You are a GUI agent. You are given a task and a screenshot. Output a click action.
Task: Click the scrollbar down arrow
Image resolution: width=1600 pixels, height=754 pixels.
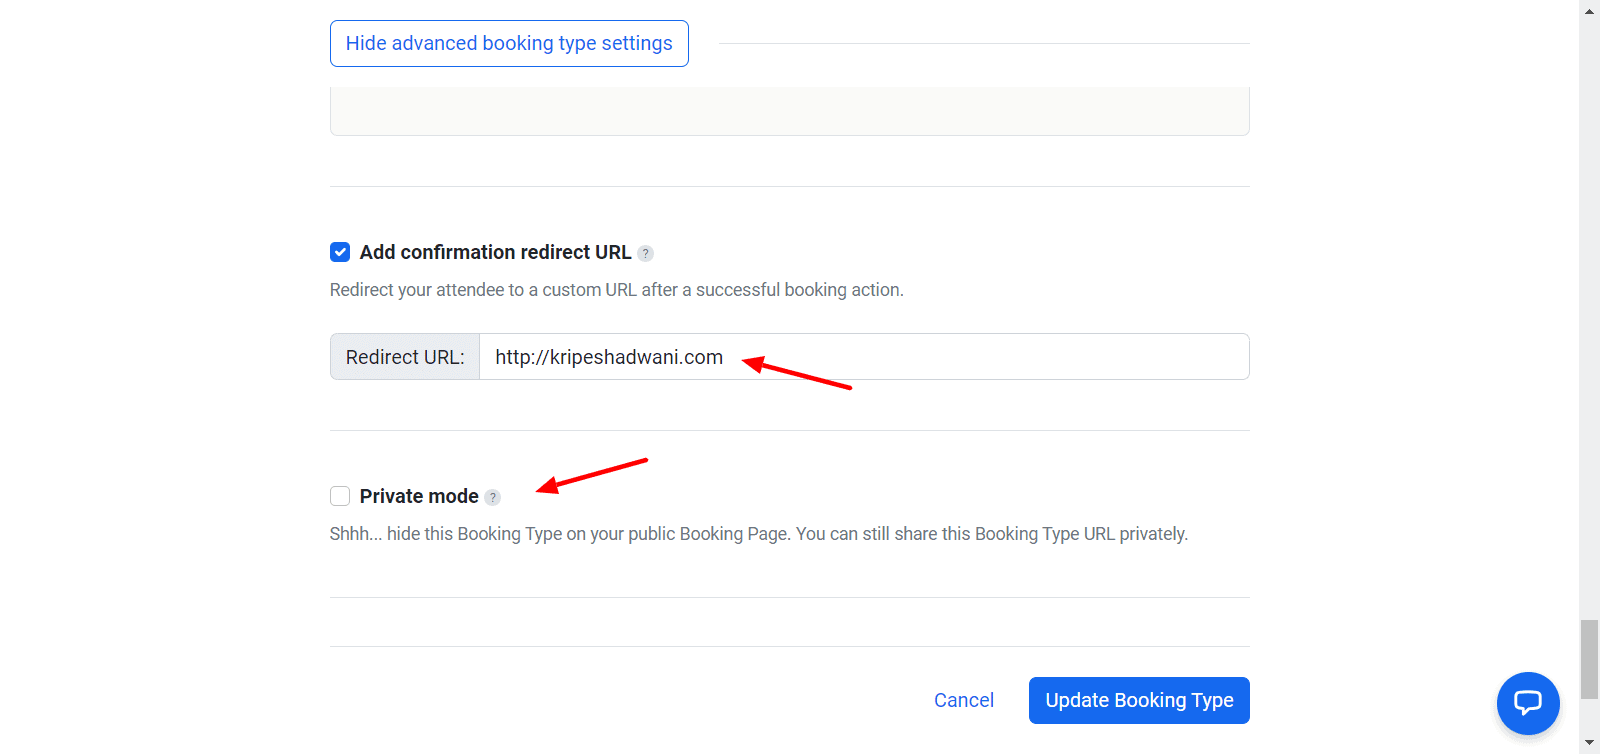tap(1589, 744)
